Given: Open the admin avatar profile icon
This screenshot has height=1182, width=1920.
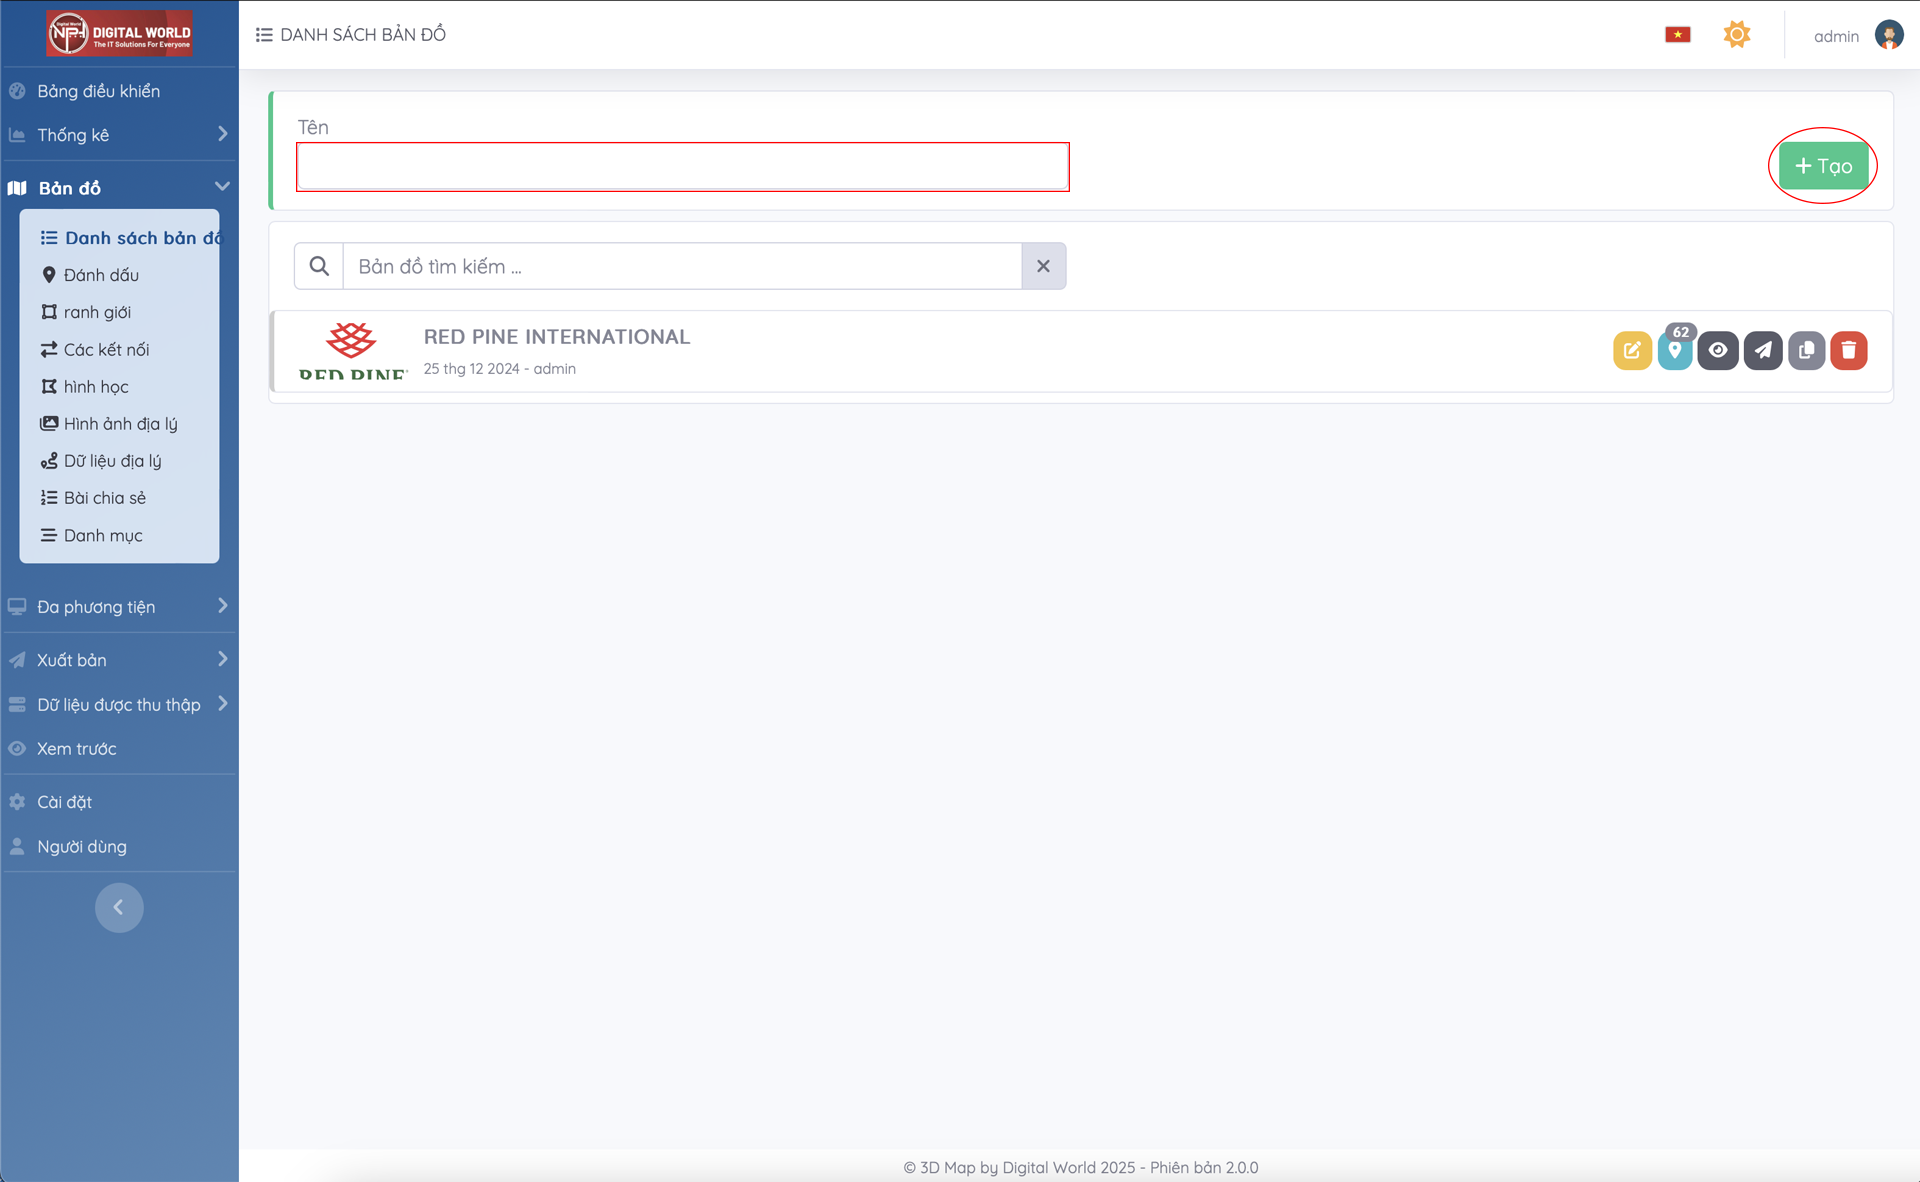Looking at the screenshot, I should coord(1888,35).
